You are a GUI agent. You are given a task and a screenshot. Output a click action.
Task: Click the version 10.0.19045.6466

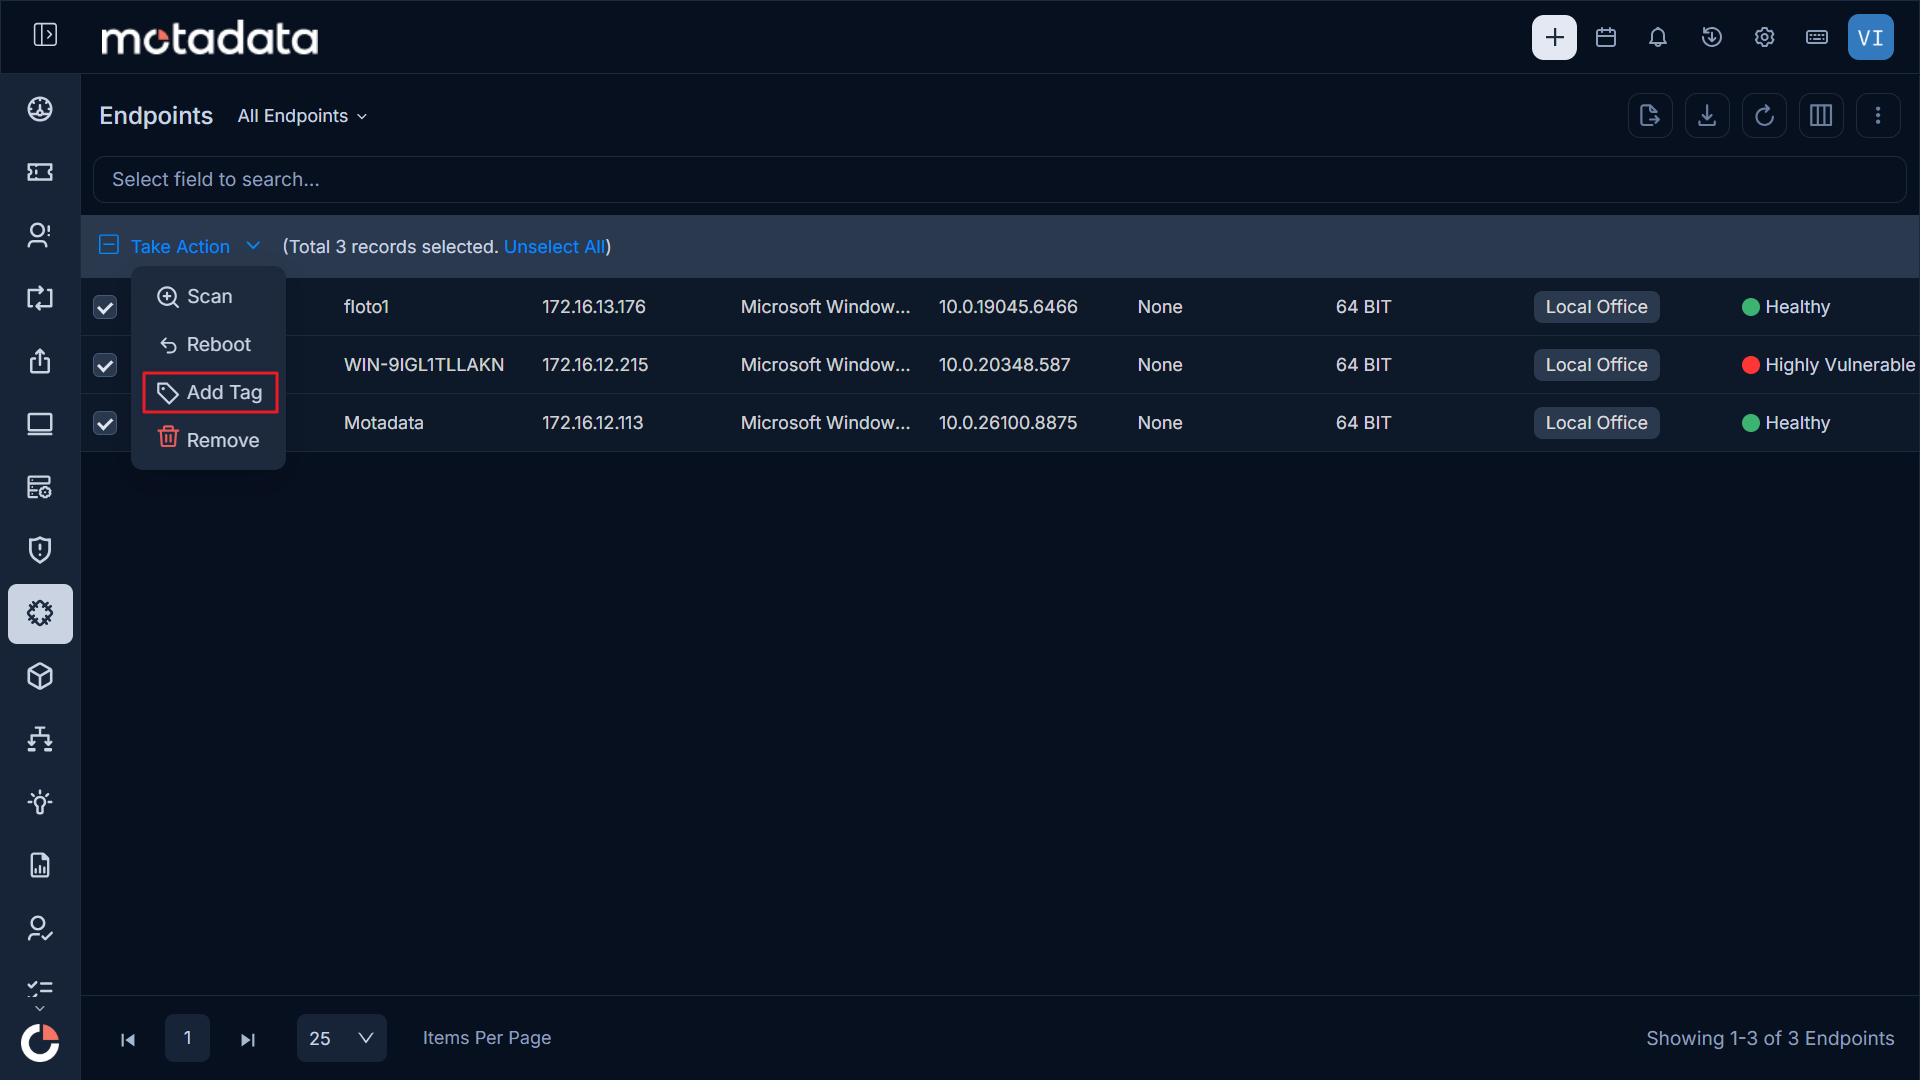[1008, 307]
